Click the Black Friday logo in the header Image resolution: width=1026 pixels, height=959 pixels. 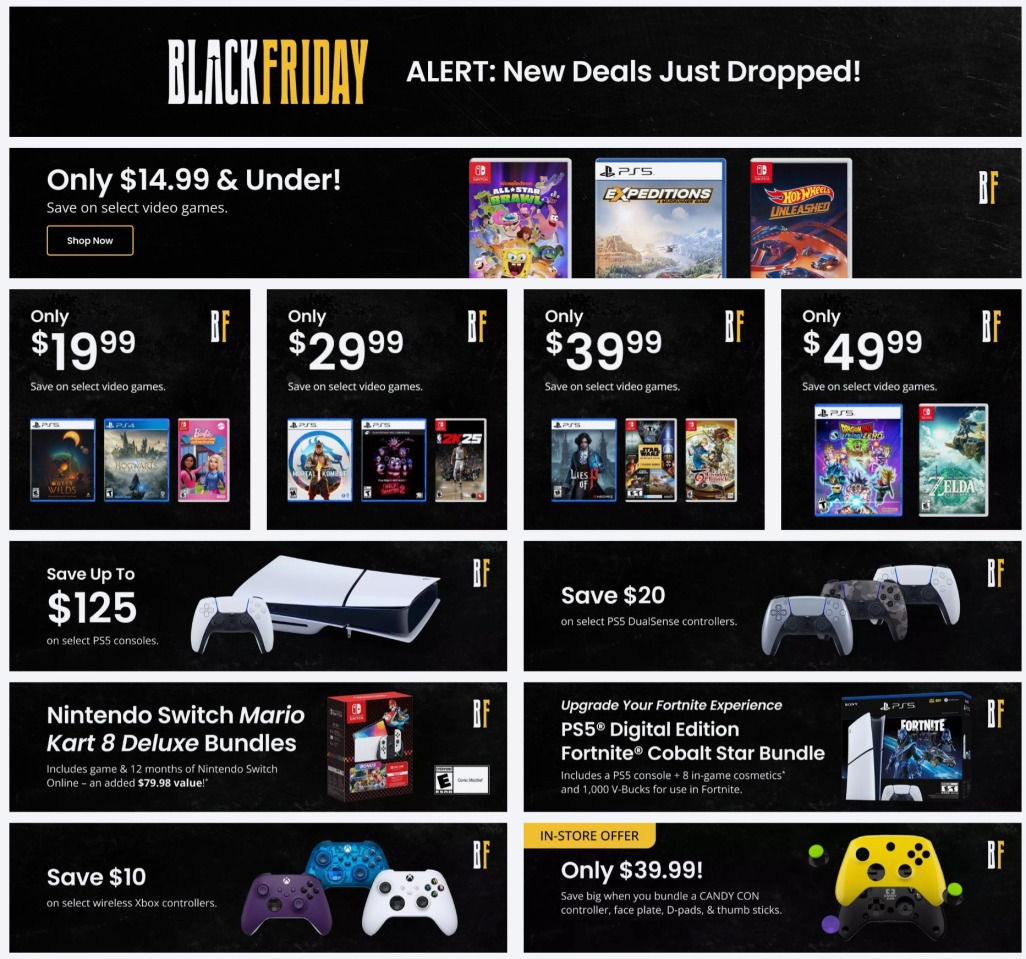click(268, 70)
